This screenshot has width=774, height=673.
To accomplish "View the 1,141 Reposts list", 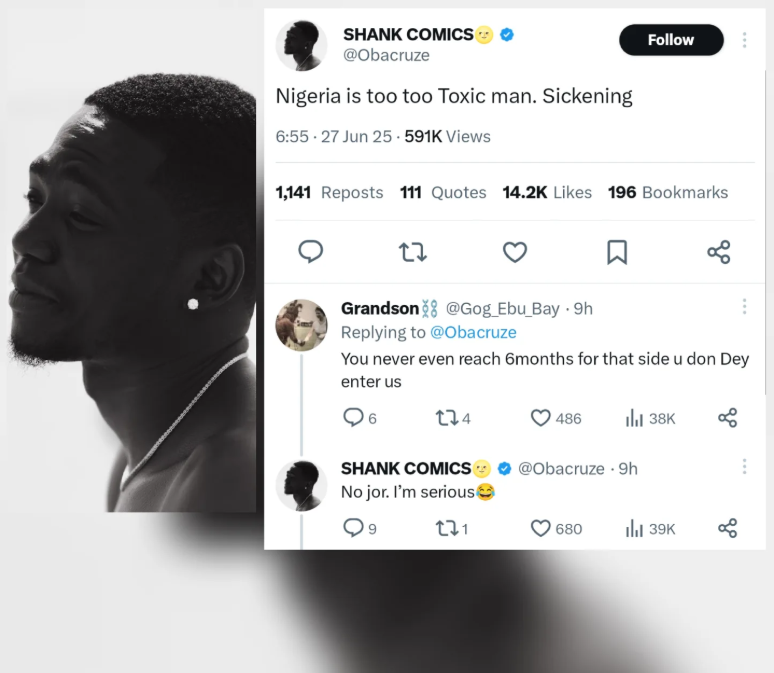I will [329, 192].
